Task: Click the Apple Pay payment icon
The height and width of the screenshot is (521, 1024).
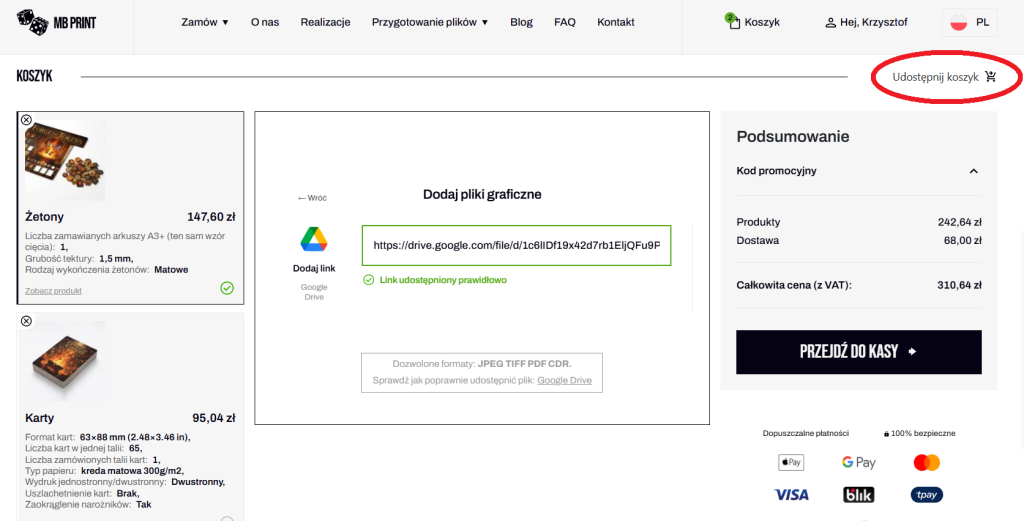Action: tap(790, 462)
